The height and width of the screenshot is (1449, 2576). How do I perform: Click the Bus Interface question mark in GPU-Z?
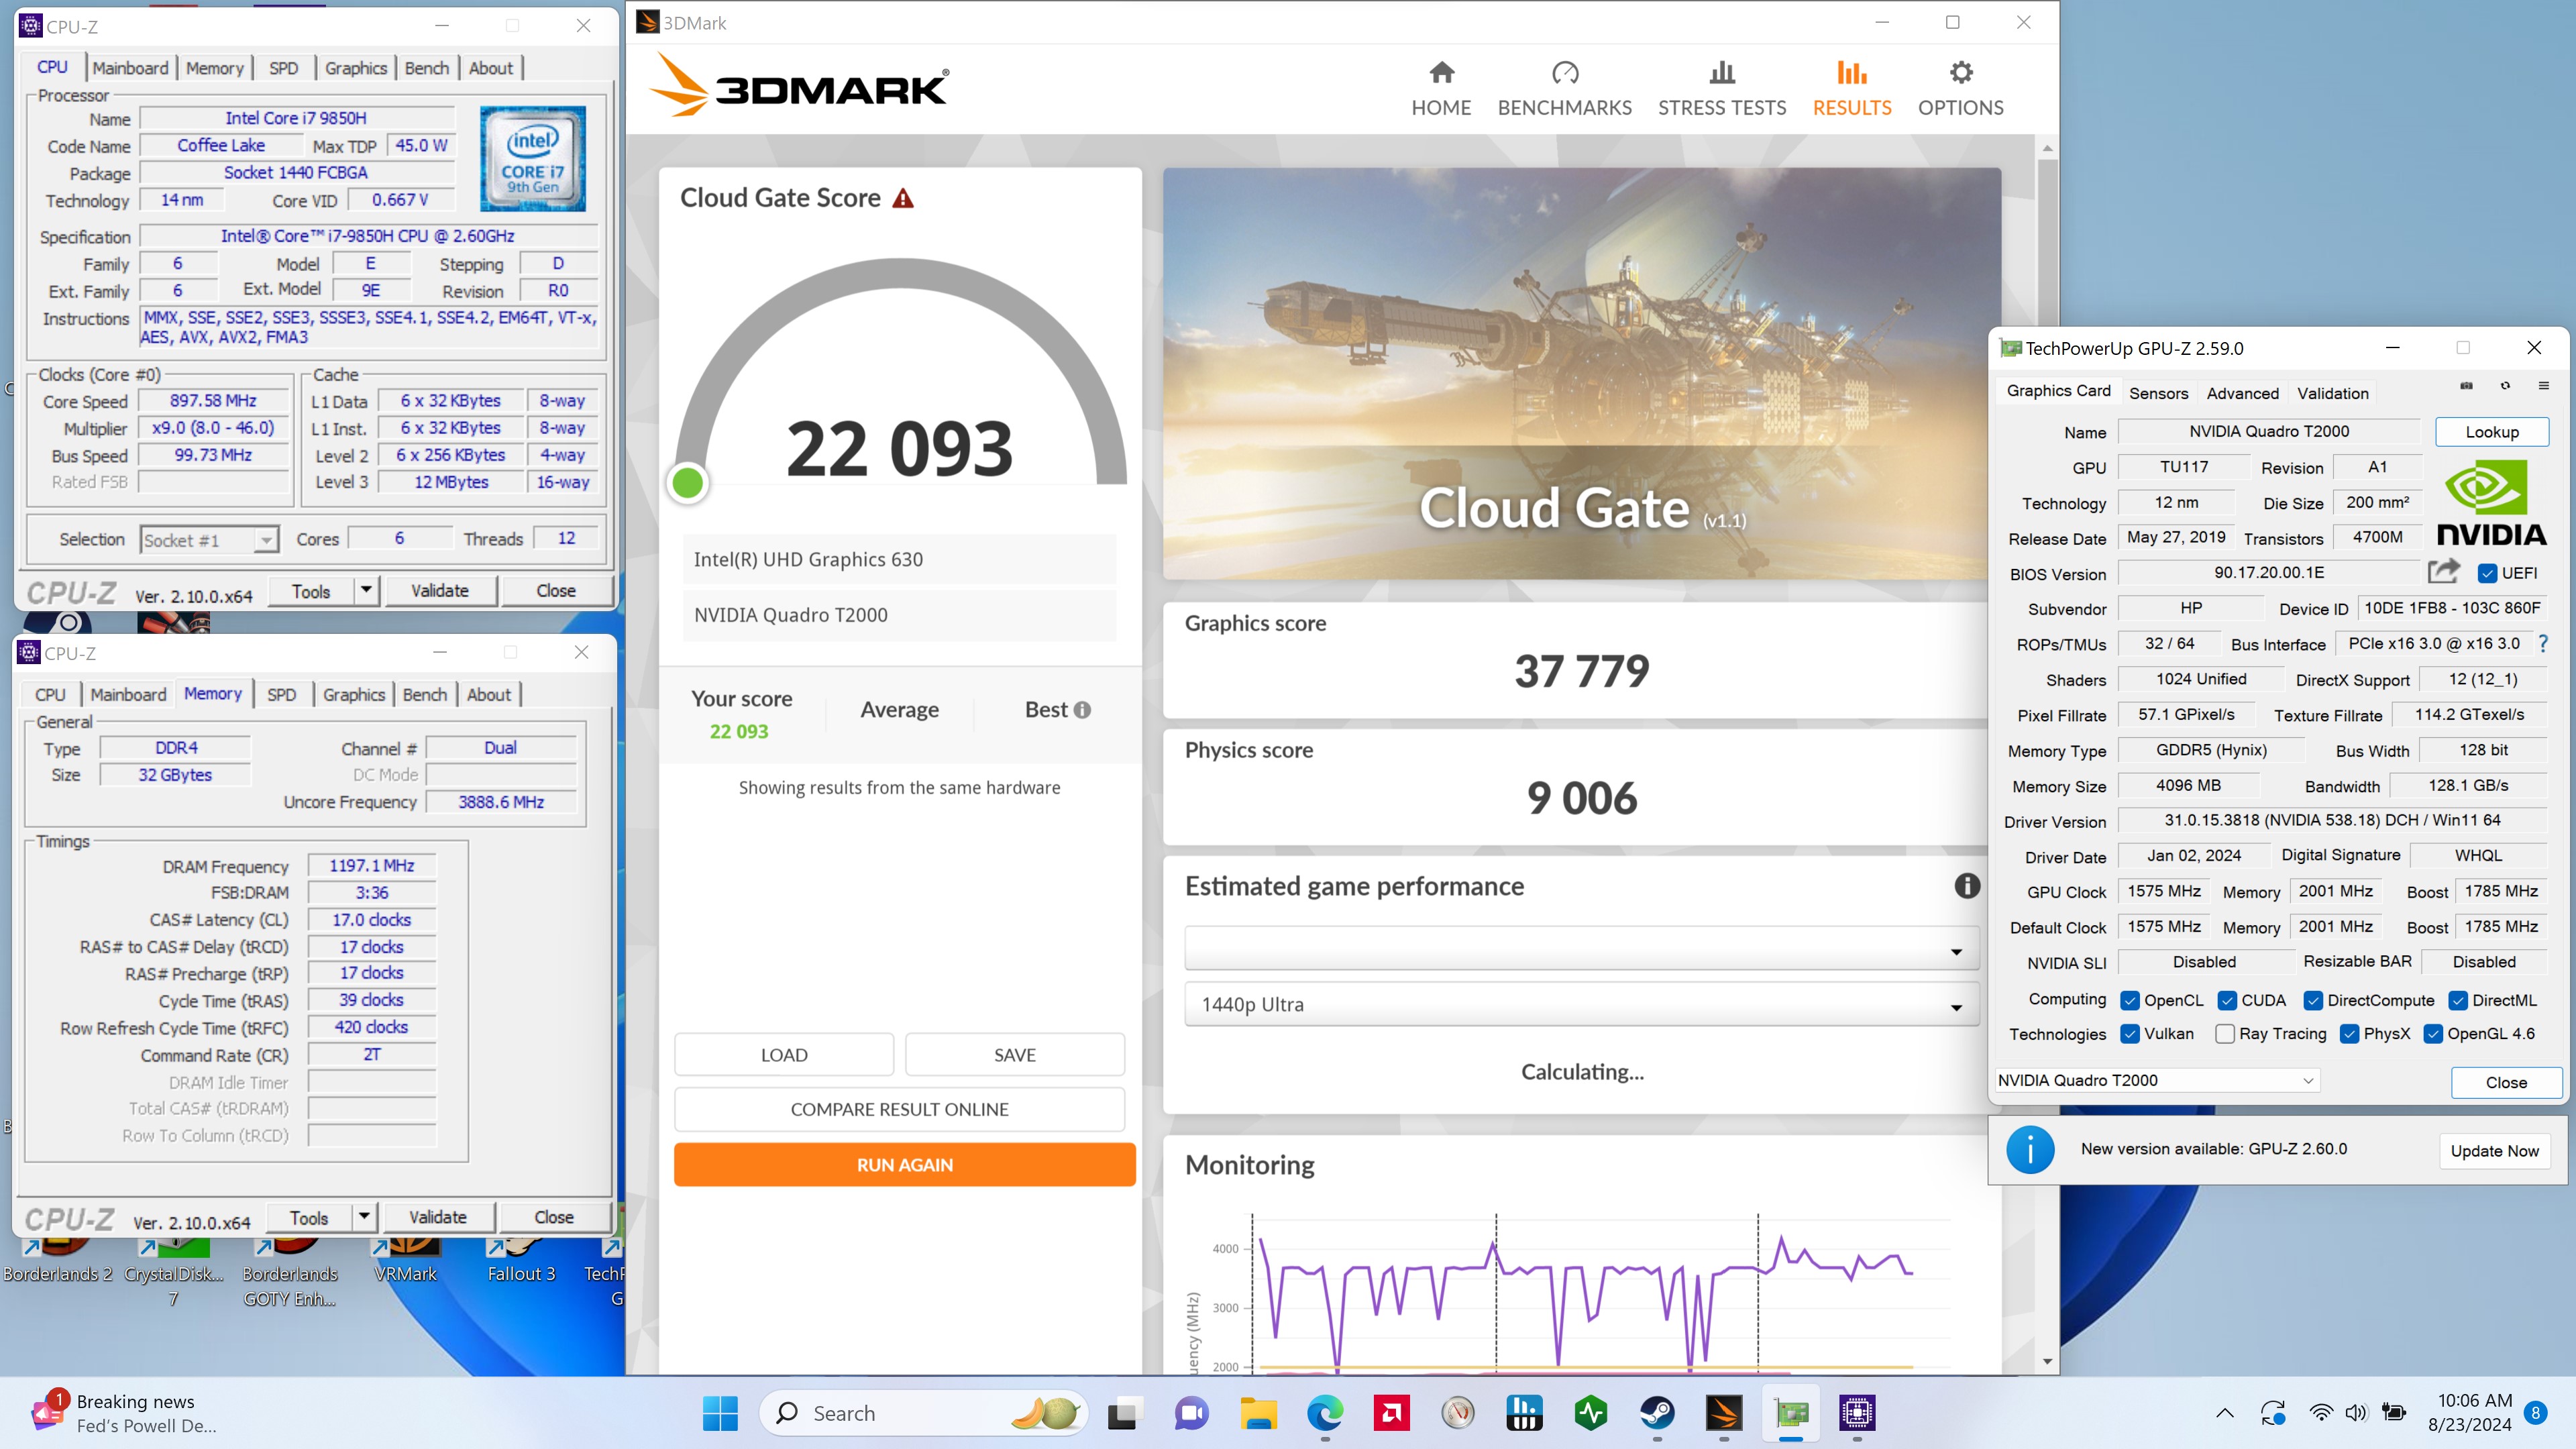2543,644
